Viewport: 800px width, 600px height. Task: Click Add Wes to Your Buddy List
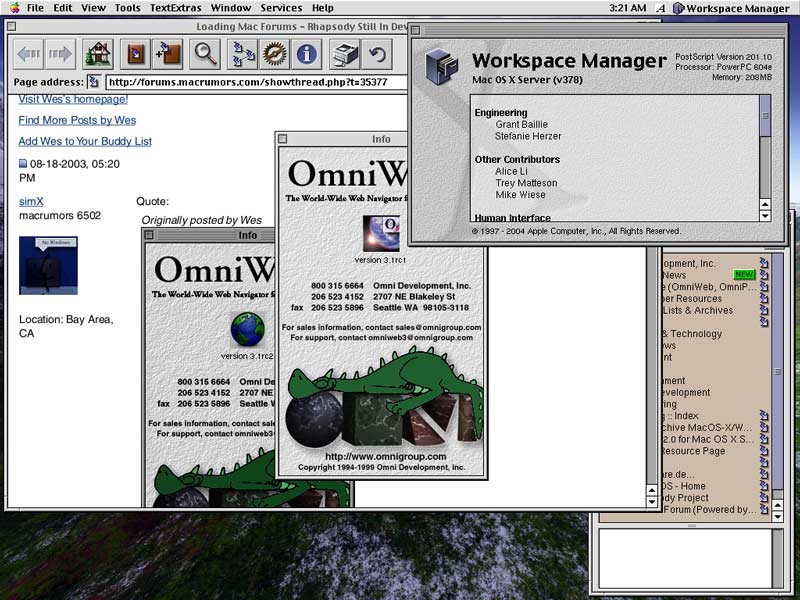click(x=85, y=141)
